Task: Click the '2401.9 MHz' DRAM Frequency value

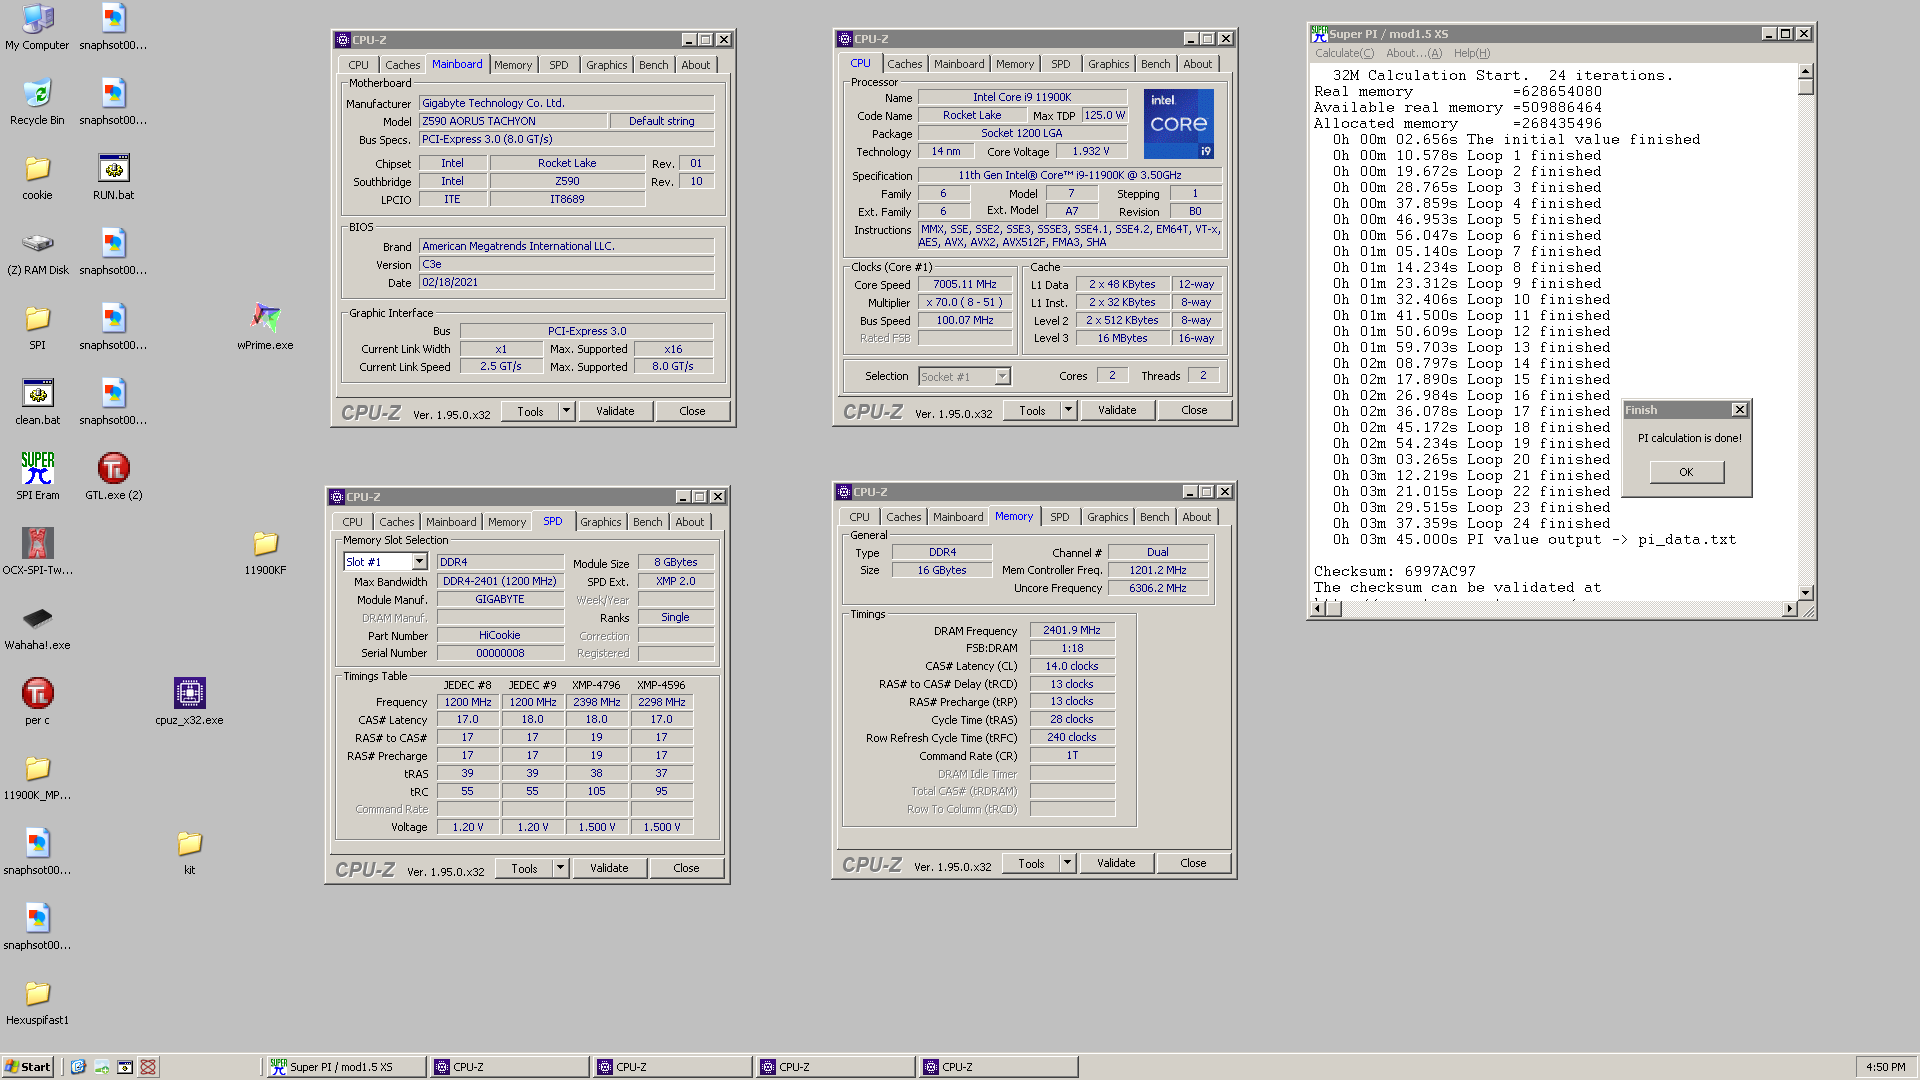Action: [x=1071, y=630]
